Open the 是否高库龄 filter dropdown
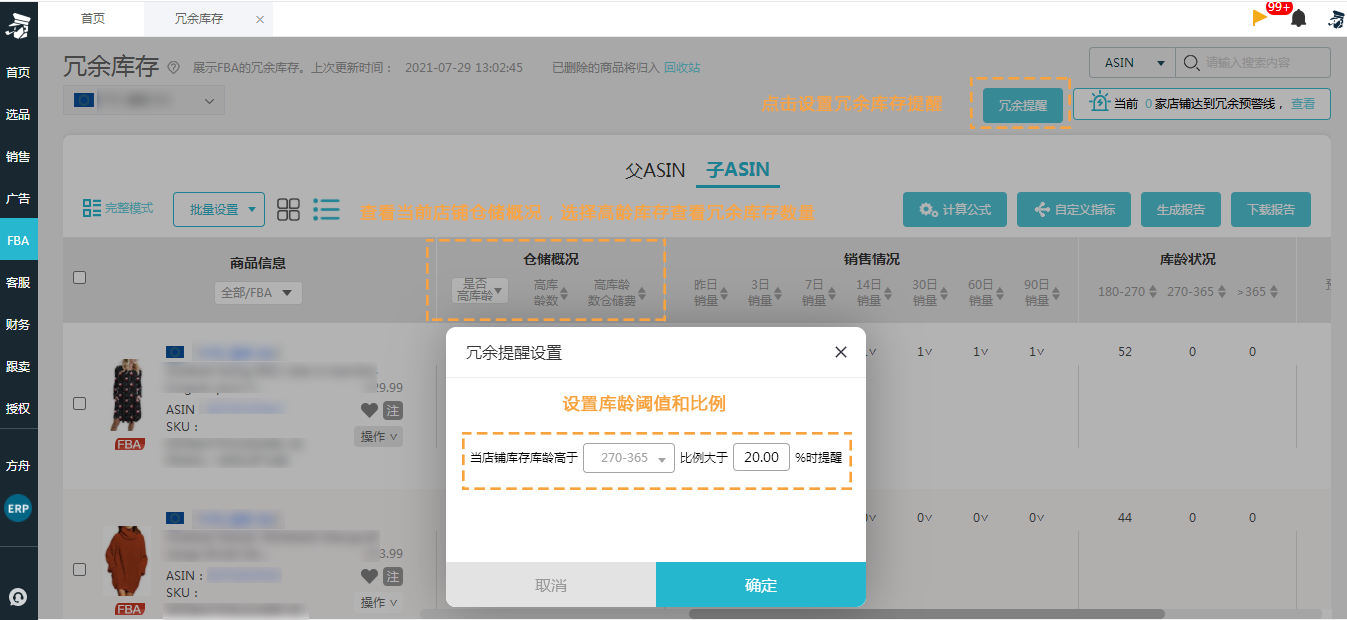The image size is (1347, 620). click(x=480, y=290)
